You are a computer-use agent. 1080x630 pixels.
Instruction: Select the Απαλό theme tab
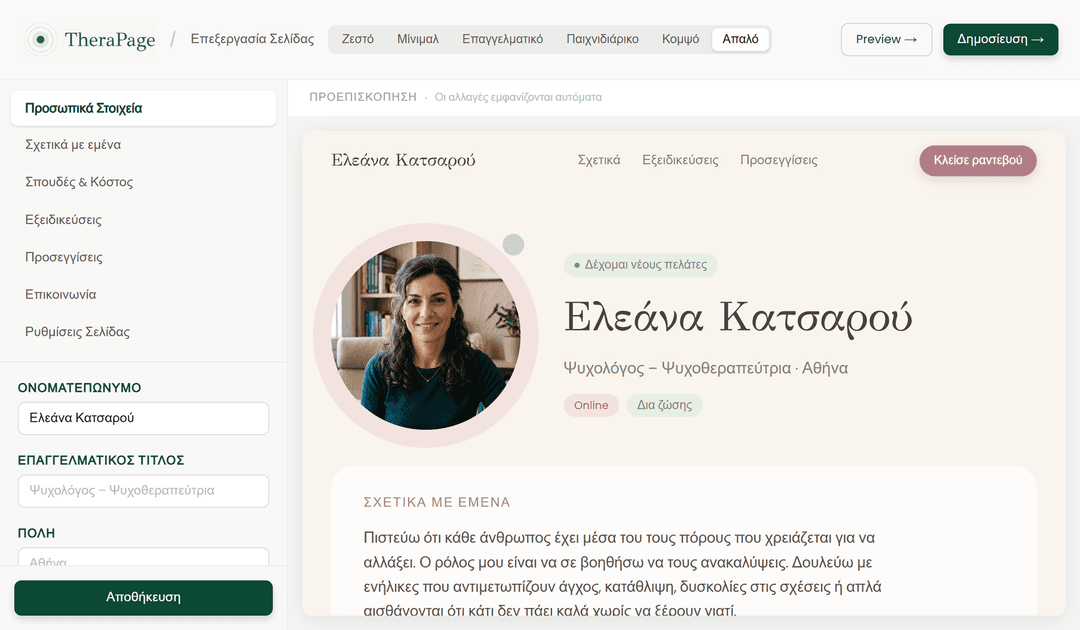740,39
